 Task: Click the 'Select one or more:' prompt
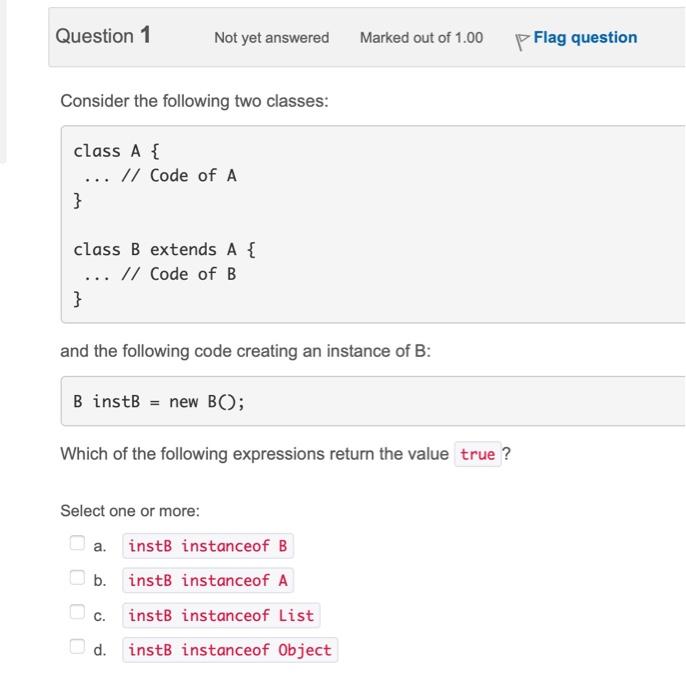(x=130, y=511)
